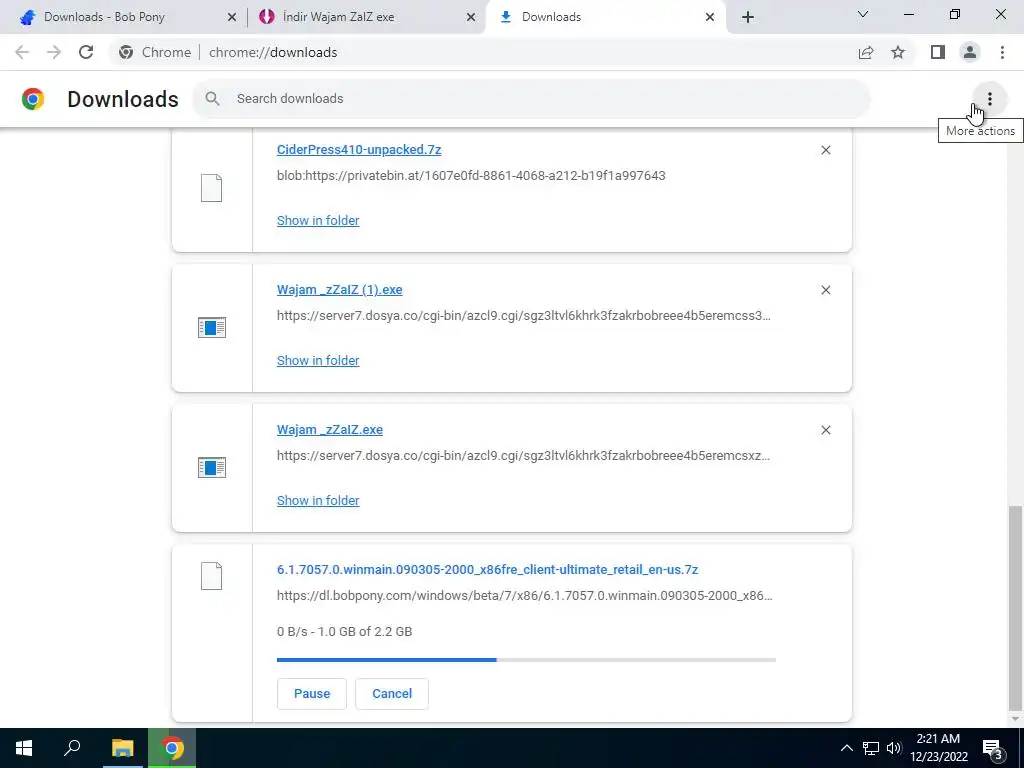Click the network icon in system tray
Screen dimensions: 1024x768
tap(871, 748)
